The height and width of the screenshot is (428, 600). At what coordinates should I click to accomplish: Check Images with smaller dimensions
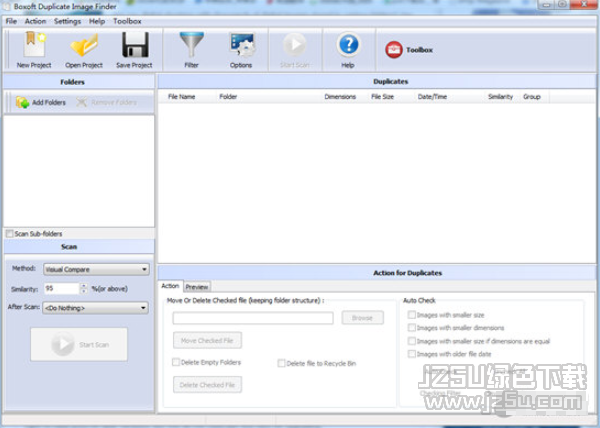[412, 328]
